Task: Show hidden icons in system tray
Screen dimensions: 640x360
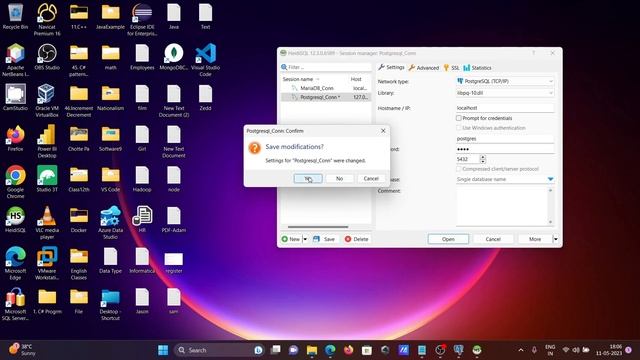Action: (x=521, y=350)
